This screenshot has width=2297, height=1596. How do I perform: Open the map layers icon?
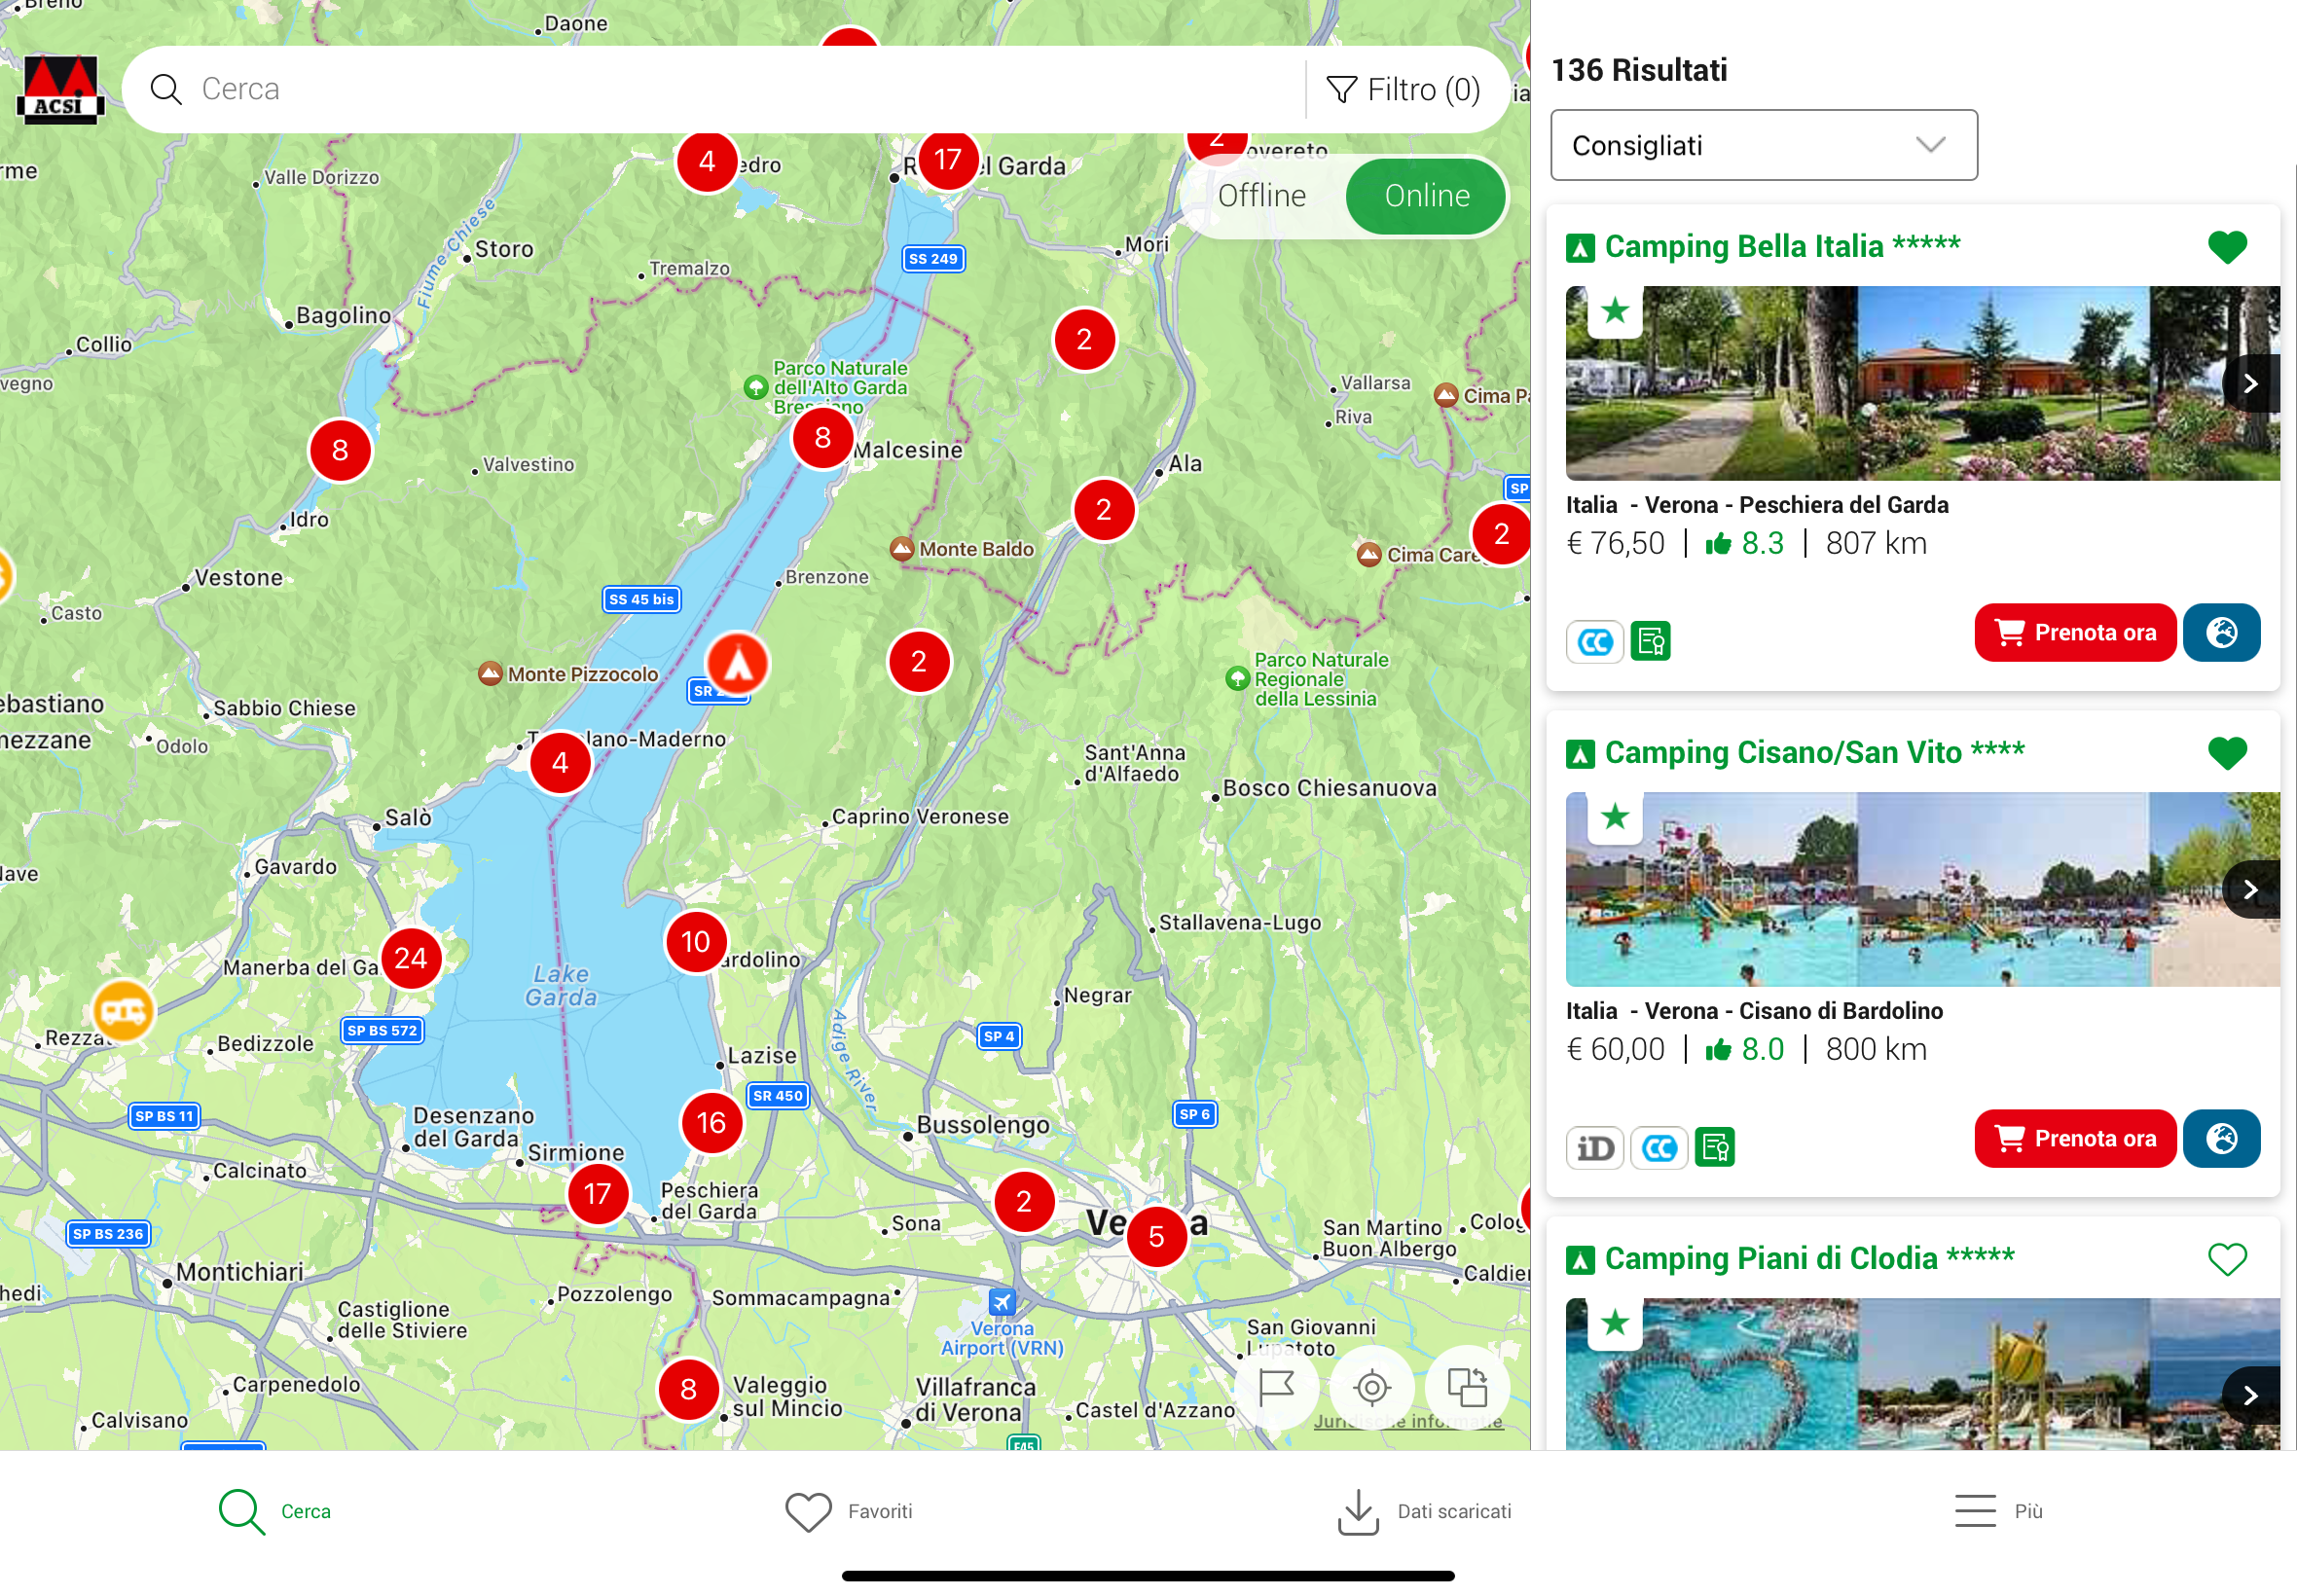pyautogui.click(x=1467, y=1388)
